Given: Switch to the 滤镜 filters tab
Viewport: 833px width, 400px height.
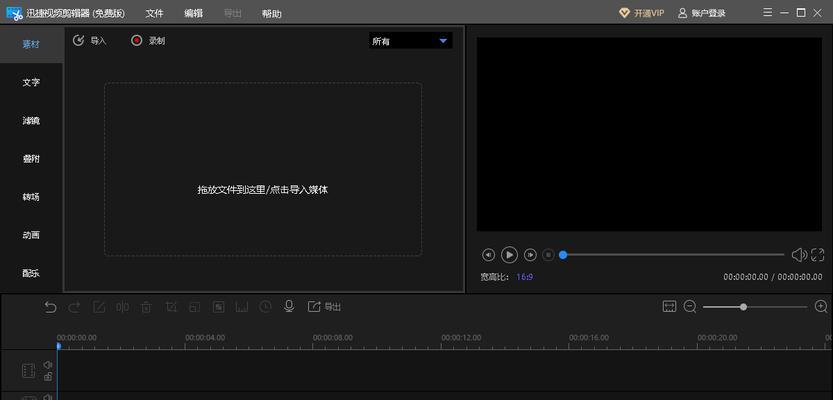Looking at the screenshot, I should pos(31,121).
